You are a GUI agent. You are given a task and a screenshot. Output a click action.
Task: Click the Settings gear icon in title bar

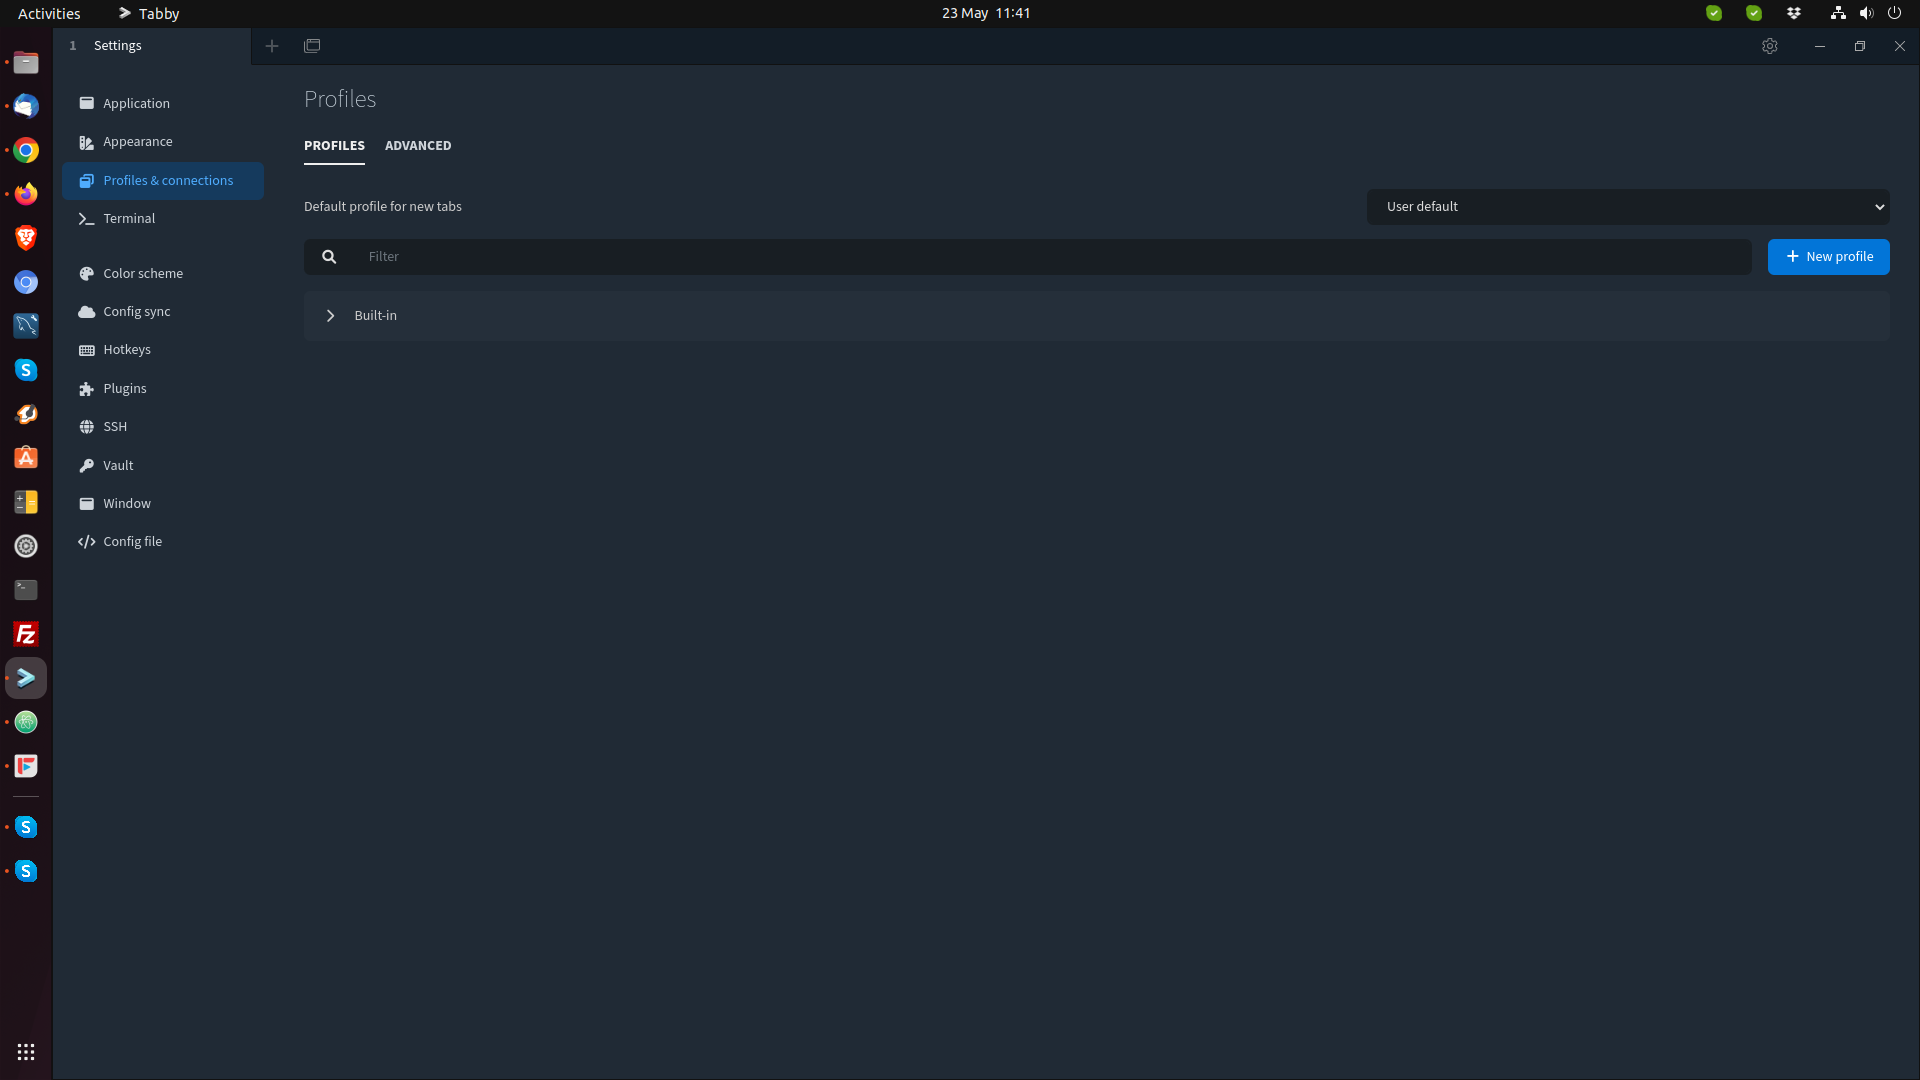[1770, 46]
